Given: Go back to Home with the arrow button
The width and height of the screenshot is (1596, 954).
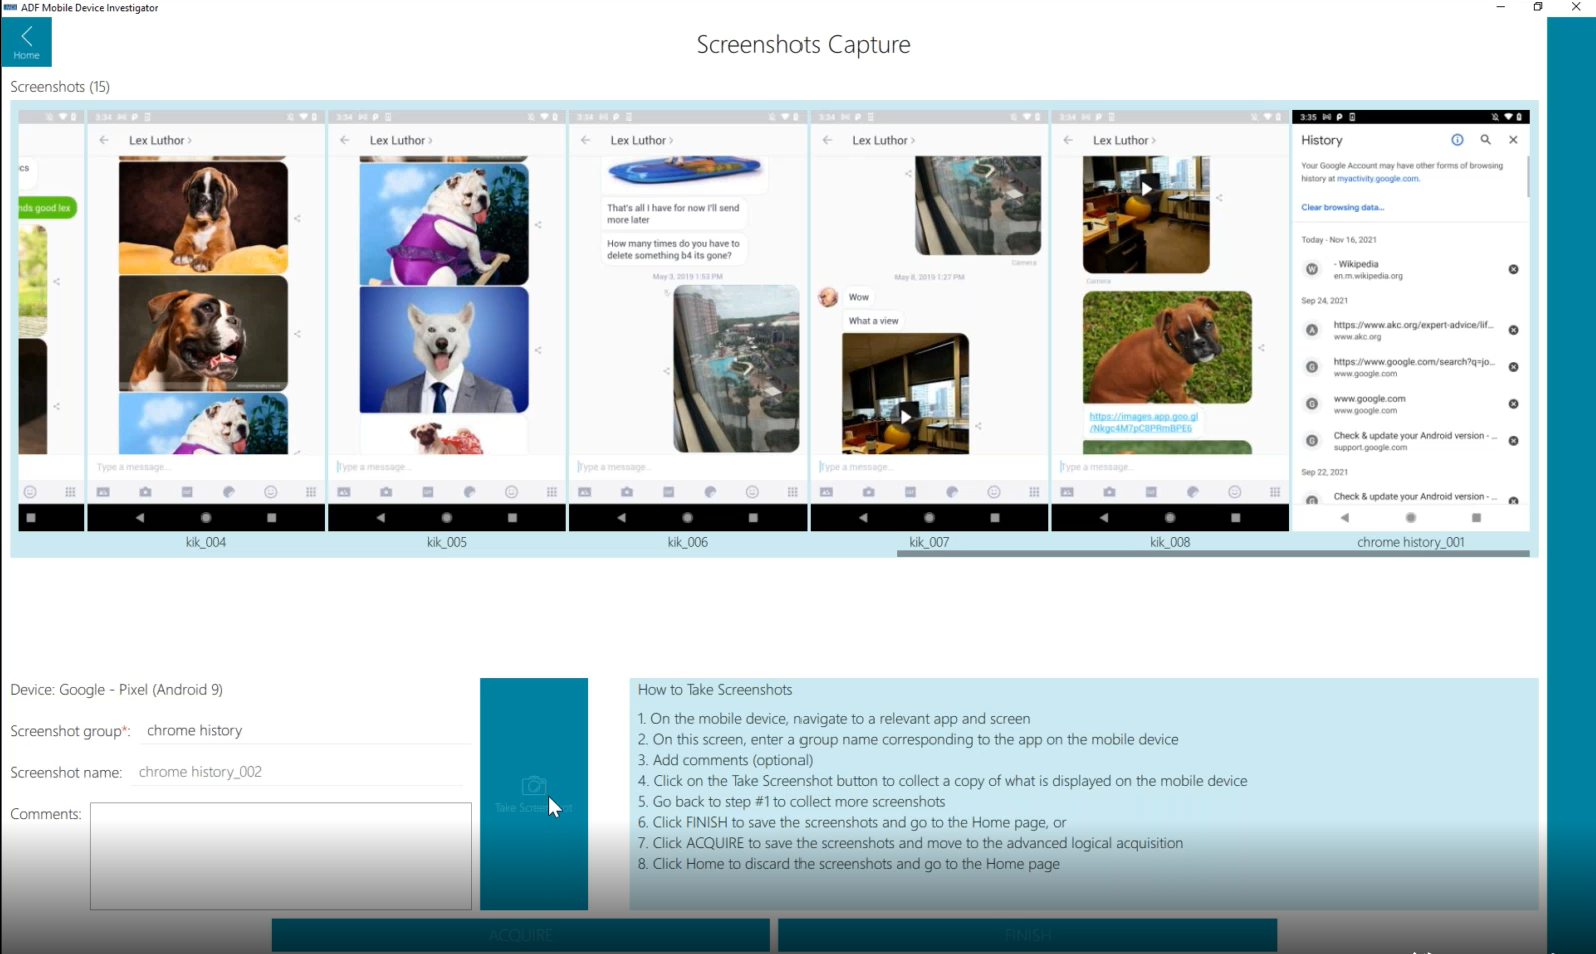Looking at the screenshot, I should (26, 42).
